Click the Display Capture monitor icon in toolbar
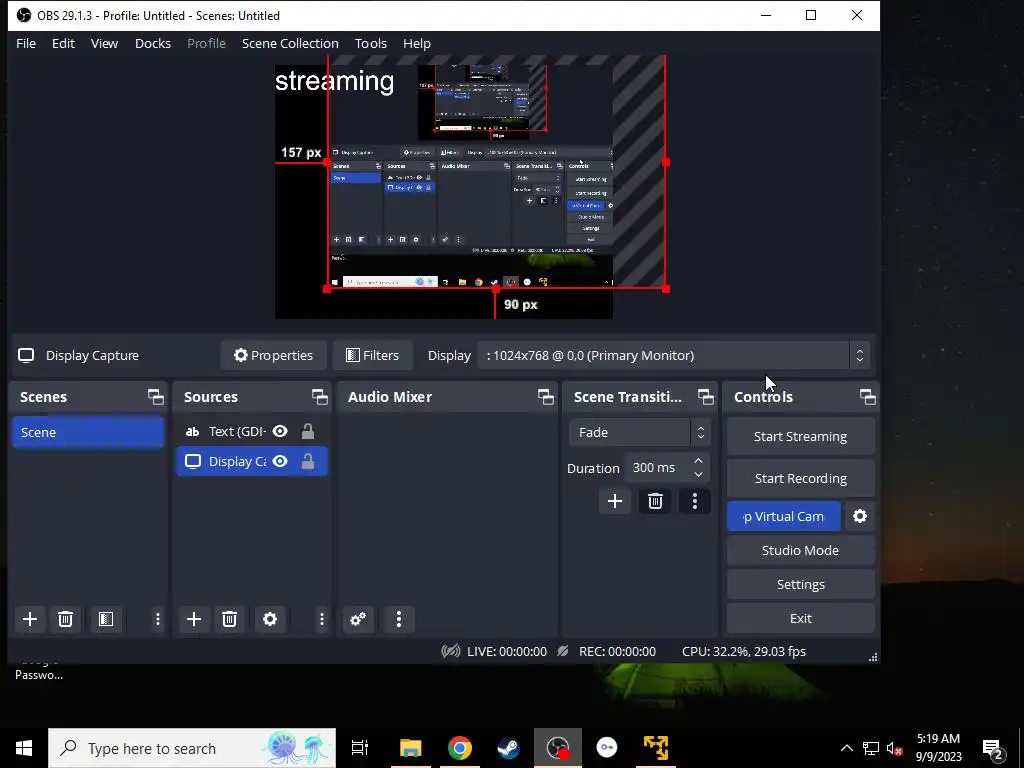Screen dimensions: 1024x768 (x=26, y=355)
